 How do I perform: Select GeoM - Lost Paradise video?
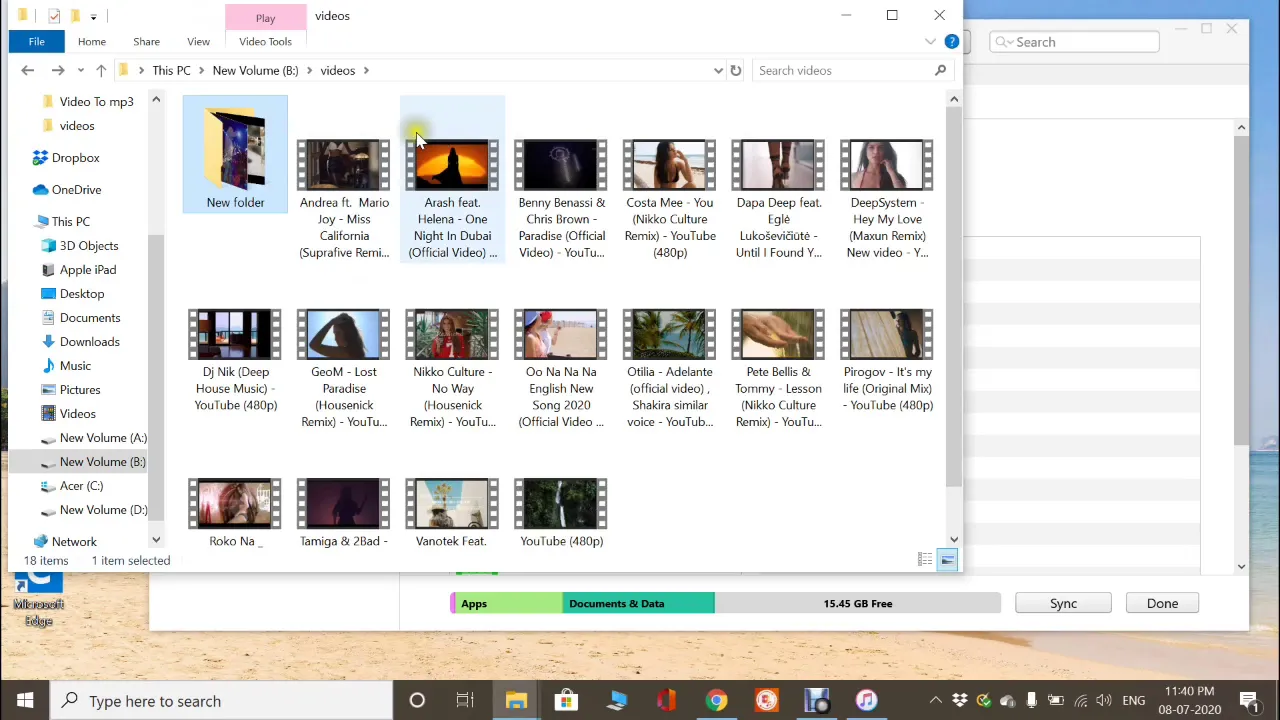point(344,369)
